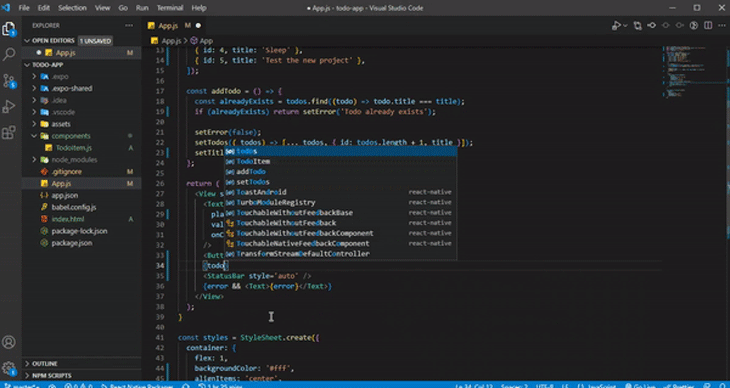Viewport: 730px width, 388px height.
Task: Choose 'TouchableWithoutFeedbackBase' suggestion
Action: point(341,213)
